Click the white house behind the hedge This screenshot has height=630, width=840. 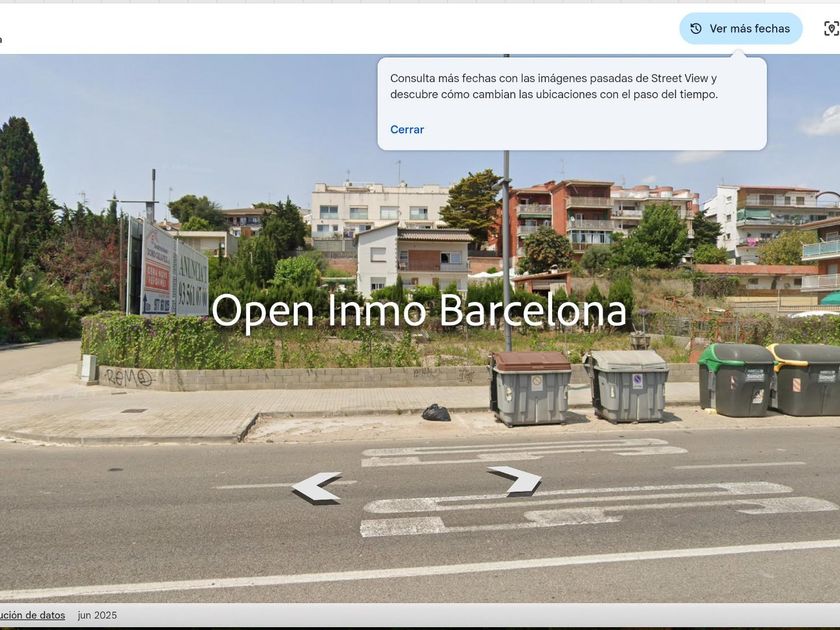click(412, 258)
